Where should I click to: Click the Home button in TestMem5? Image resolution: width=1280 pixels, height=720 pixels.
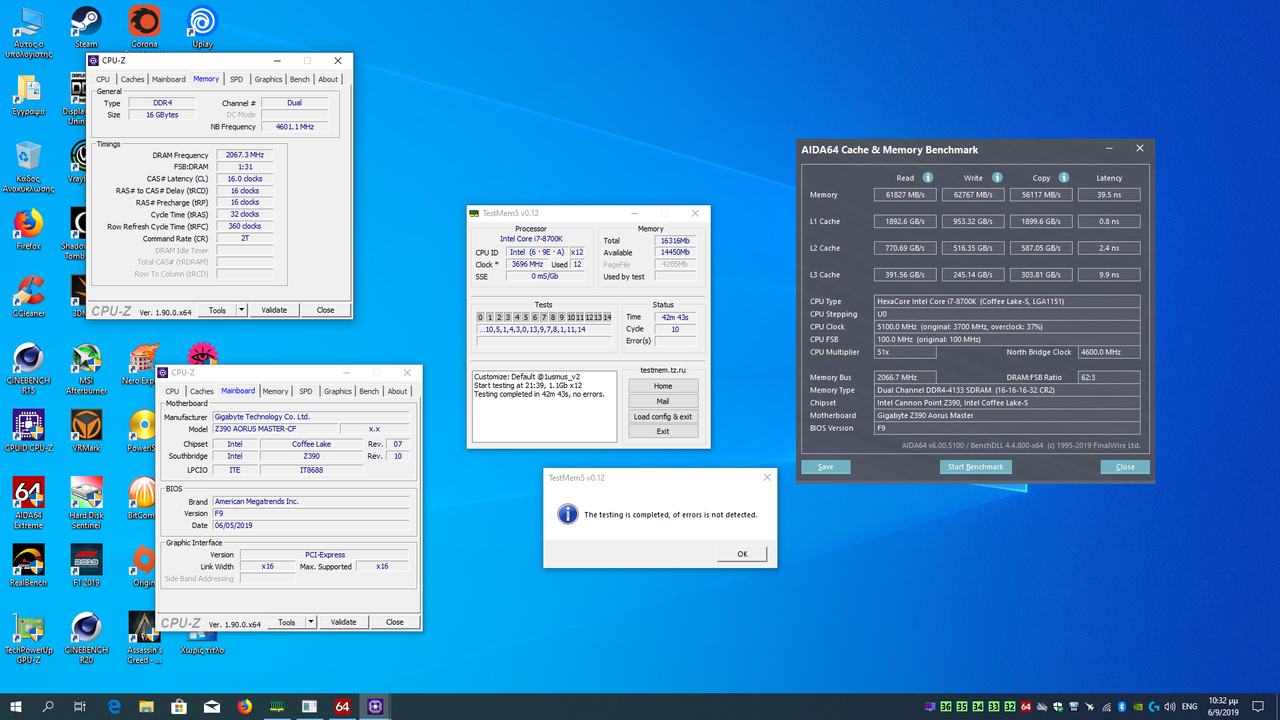pyautogui.click(x=663, y=386)
